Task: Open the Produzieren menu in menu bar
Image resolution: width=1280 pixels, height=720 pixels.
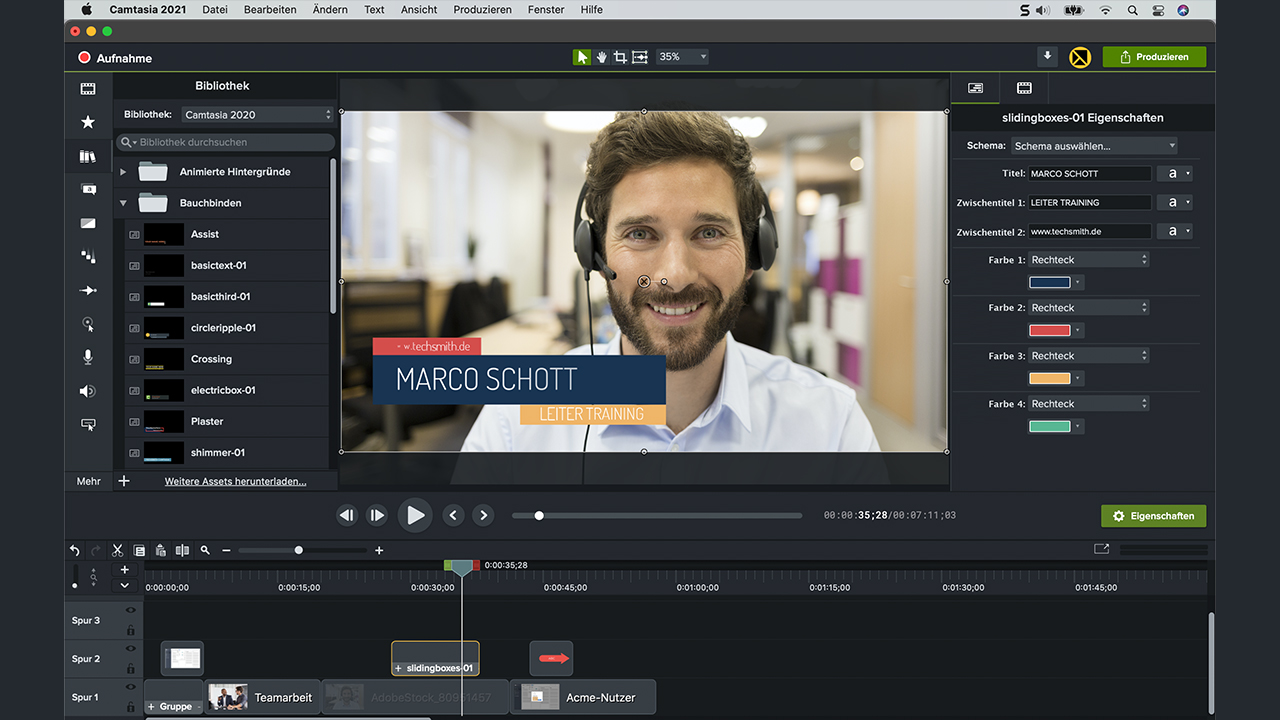Action: click(x=482, y=10)
